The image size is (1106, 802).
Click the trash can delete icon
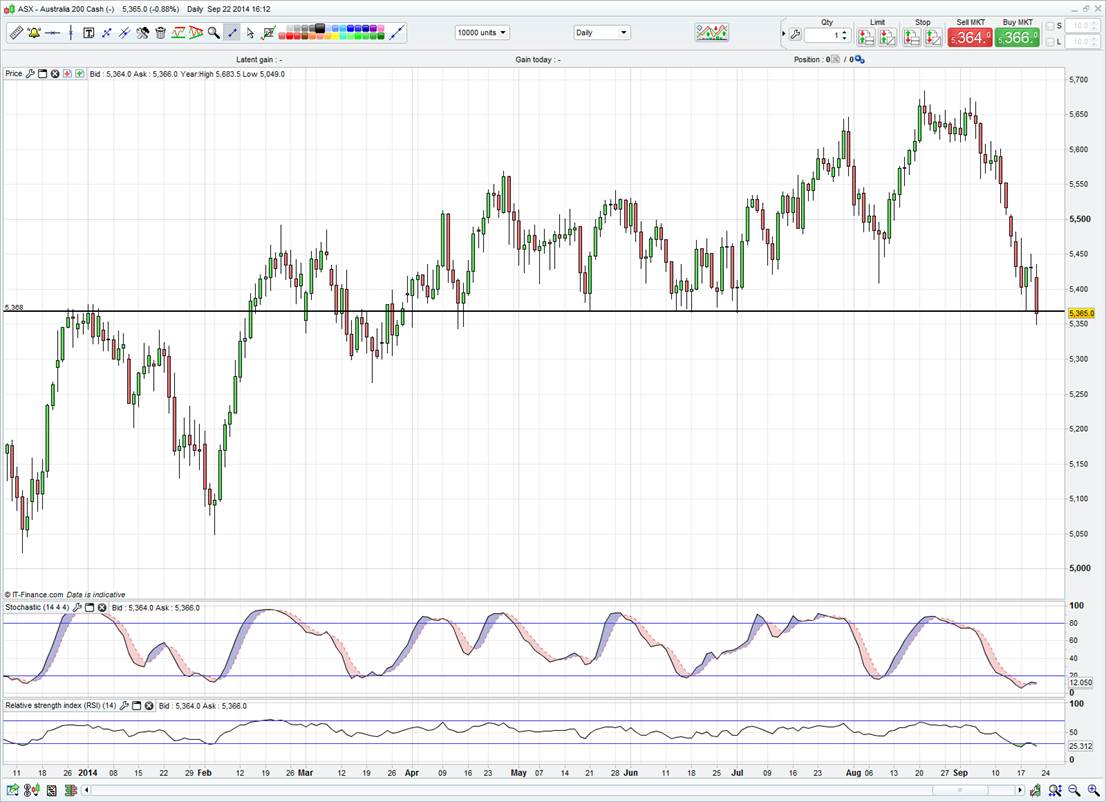pos(160,33)
